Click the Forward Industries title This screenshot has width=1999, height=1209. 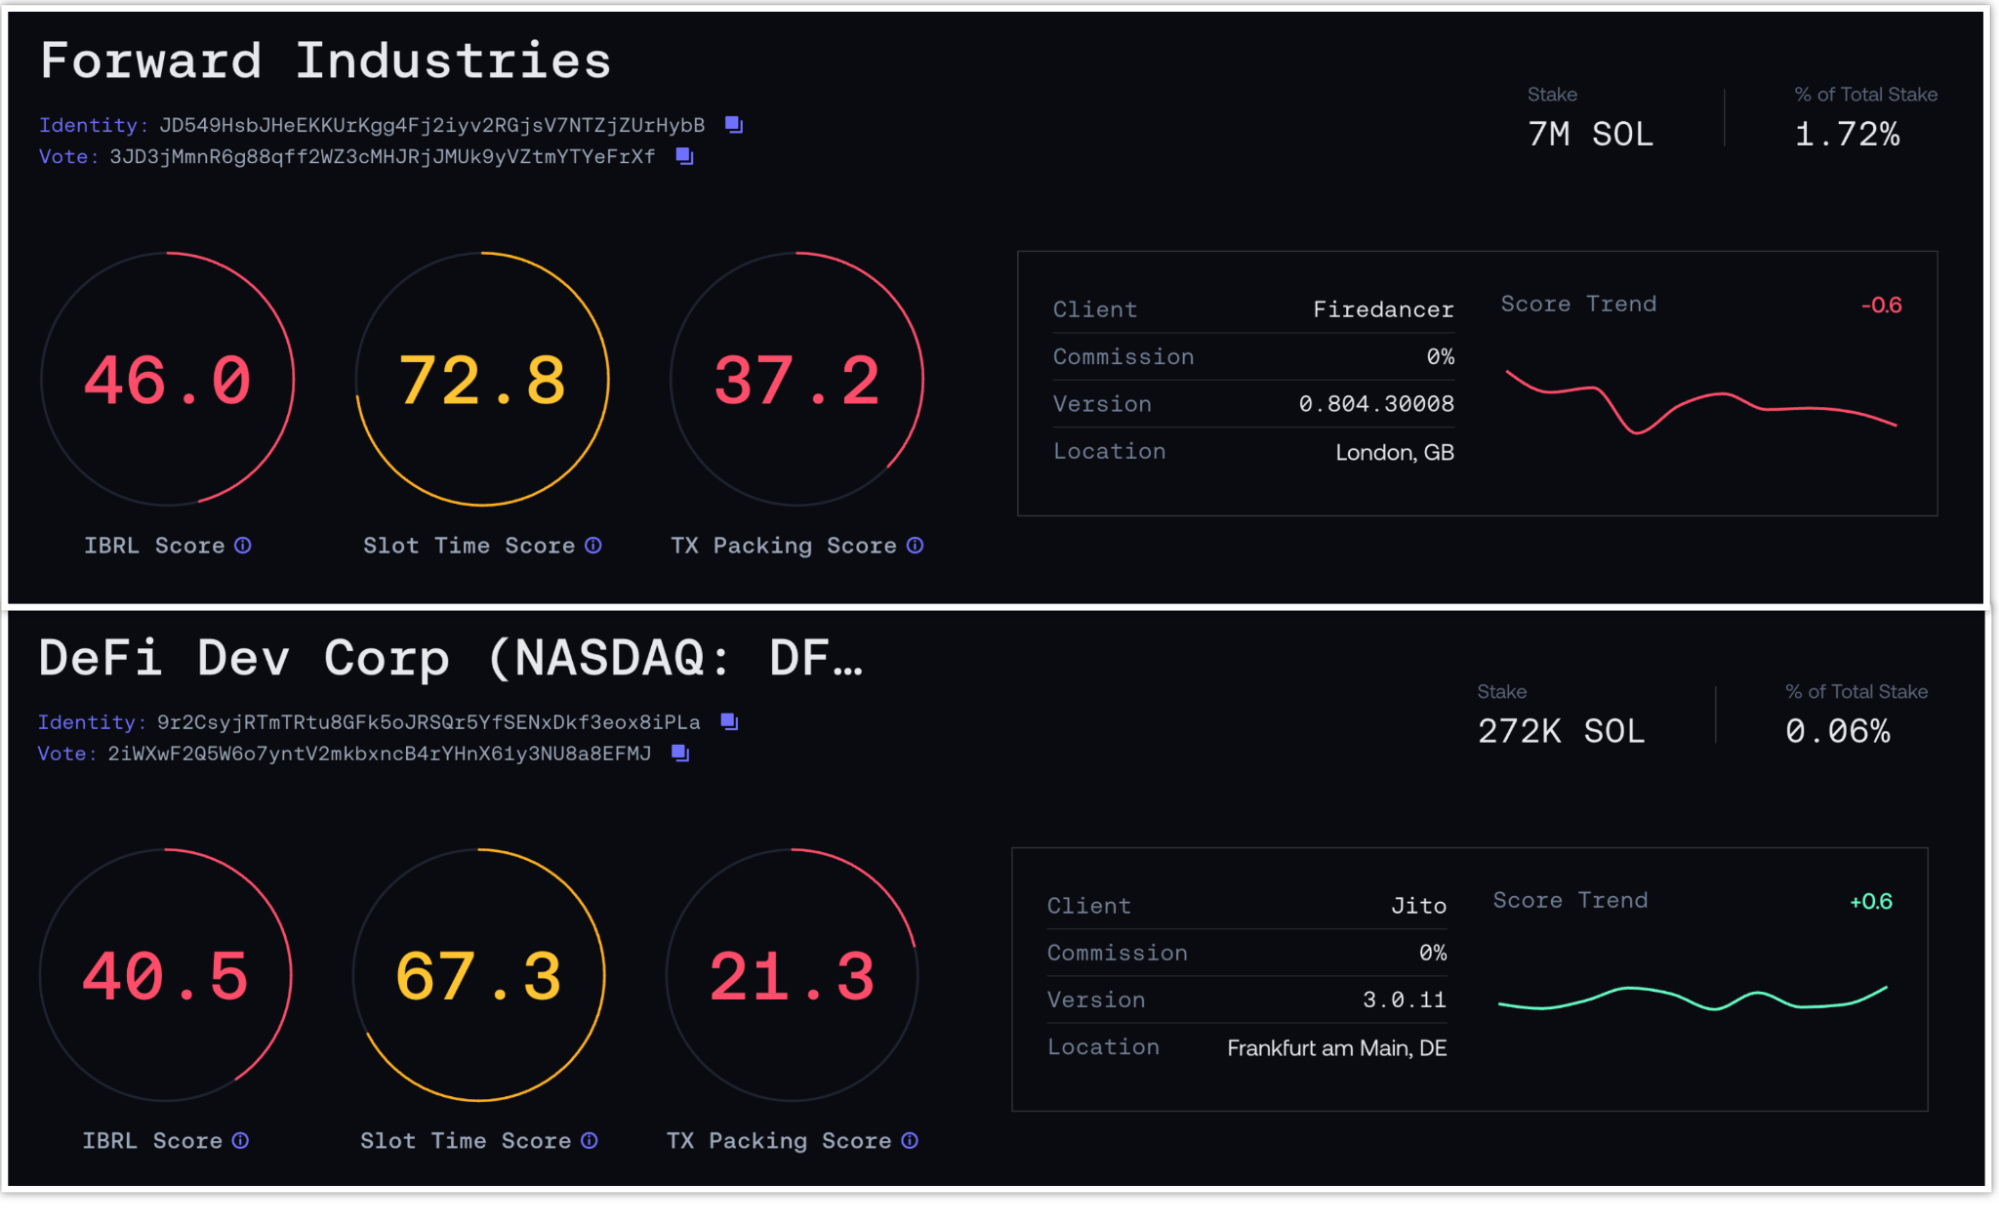point(325,61)
